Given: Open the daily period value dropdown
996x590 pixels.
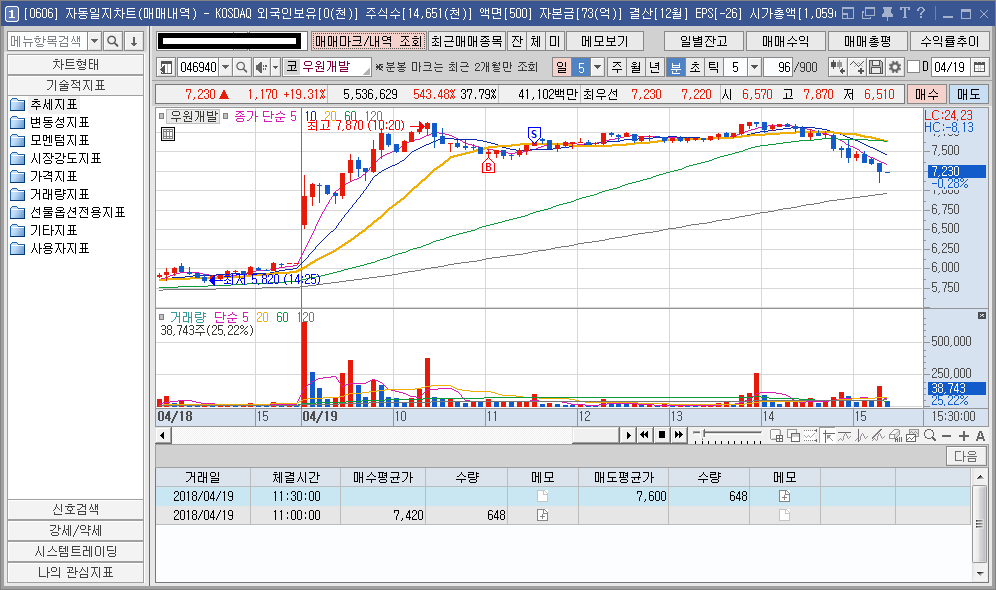Looking at the screenshot, I should pyautogui.click(x=597, y=67).
